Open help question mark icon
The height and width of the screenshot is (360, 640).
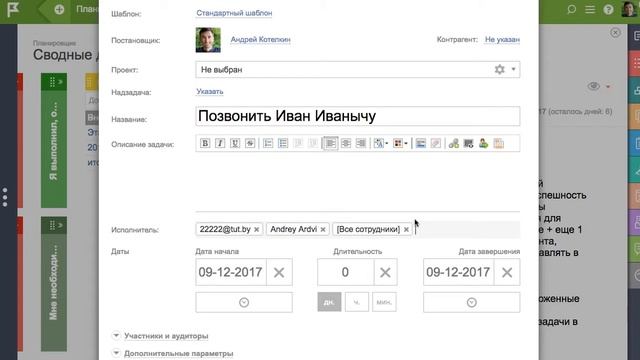(x=608, y=9)
